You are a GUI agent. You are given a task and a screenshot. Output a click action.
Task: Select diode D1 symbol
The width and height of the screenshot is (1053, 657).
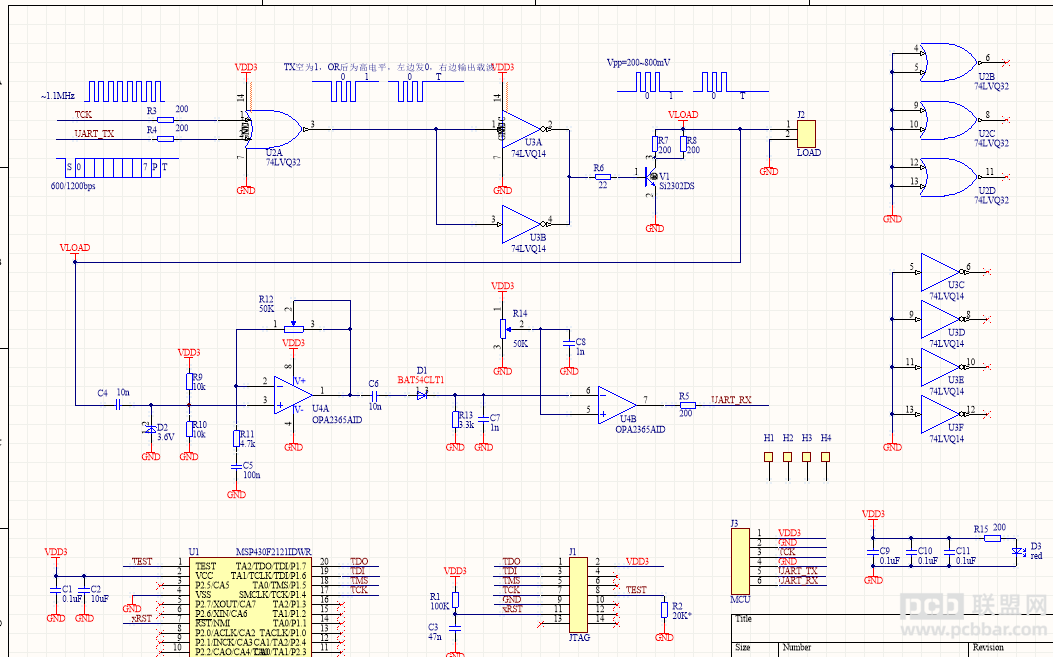[x=422, y=396]
